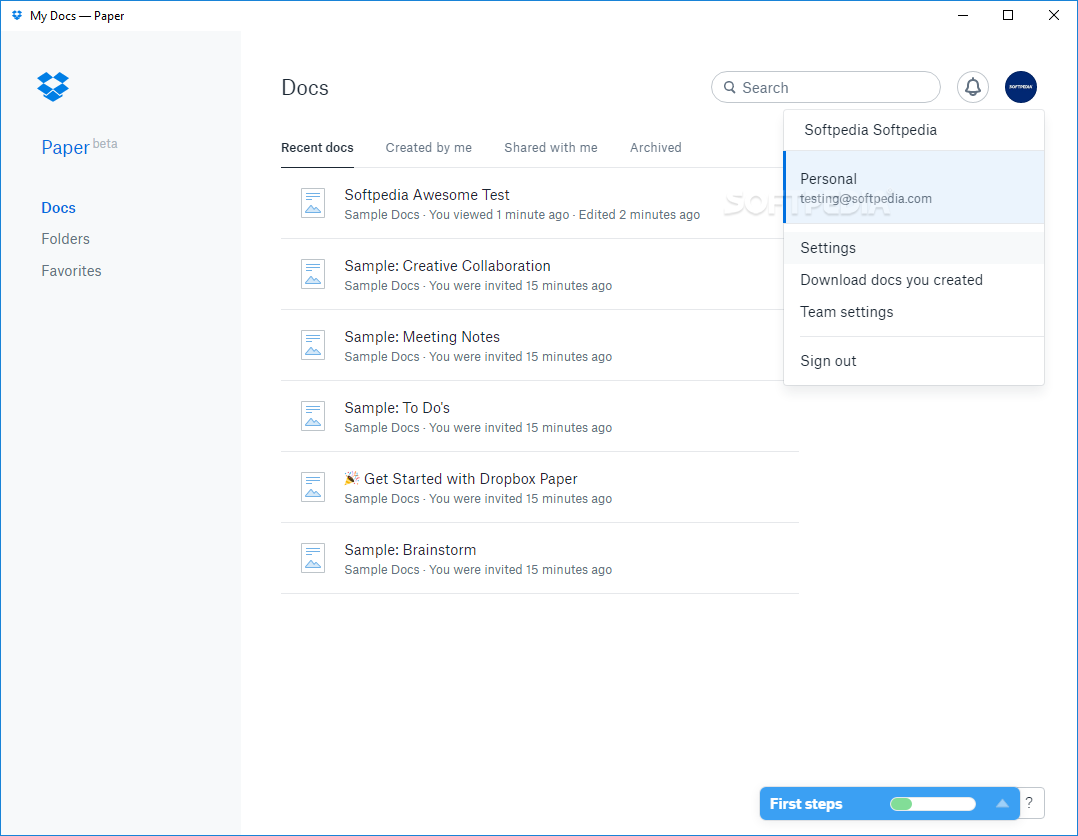Click Sample Docs under Meeting Notes
The width and height of the screenshot is (1078, 836).
click(x=382, y=357)
